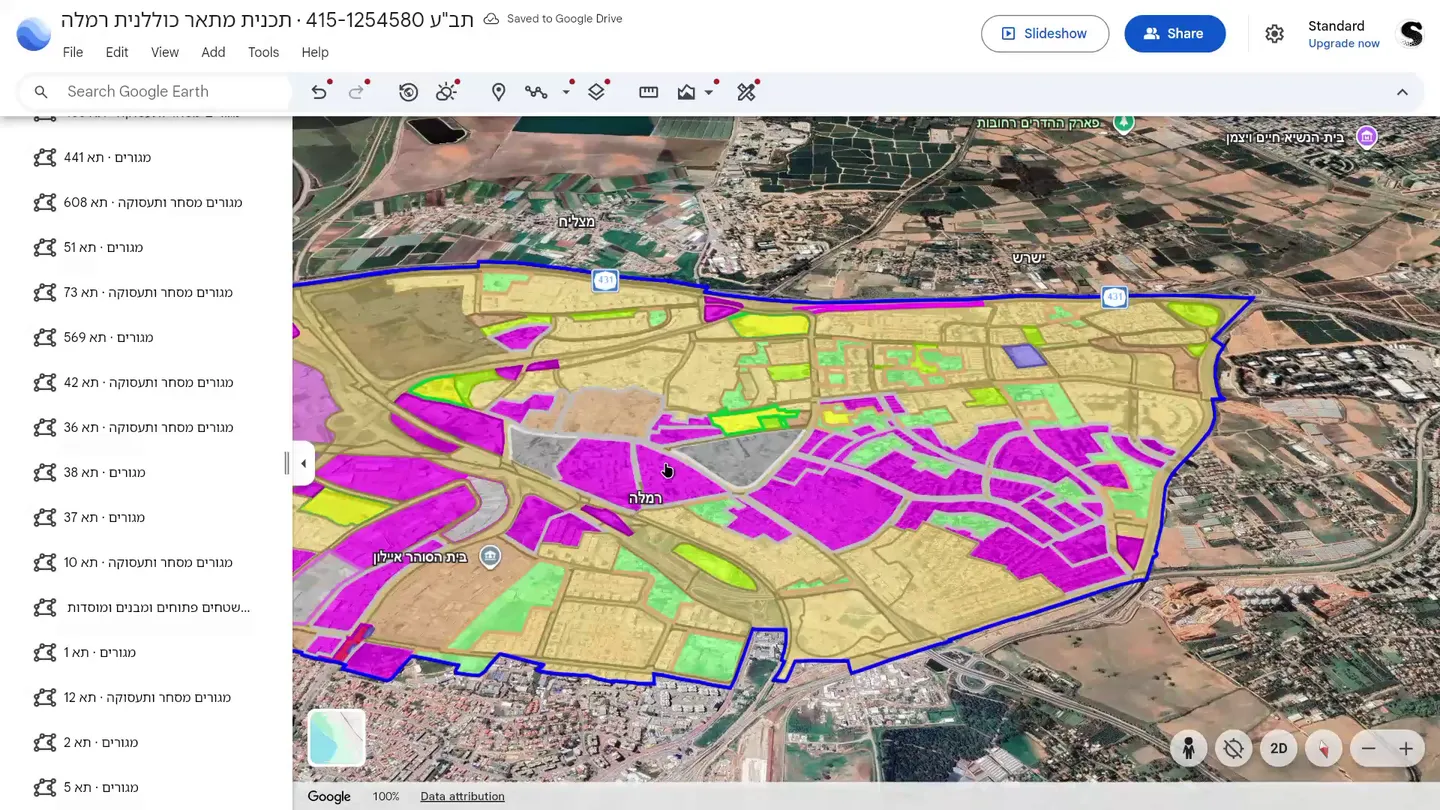Open the map style thumbnail
The image size is (1440, 810).
click(x=337, y=737)
